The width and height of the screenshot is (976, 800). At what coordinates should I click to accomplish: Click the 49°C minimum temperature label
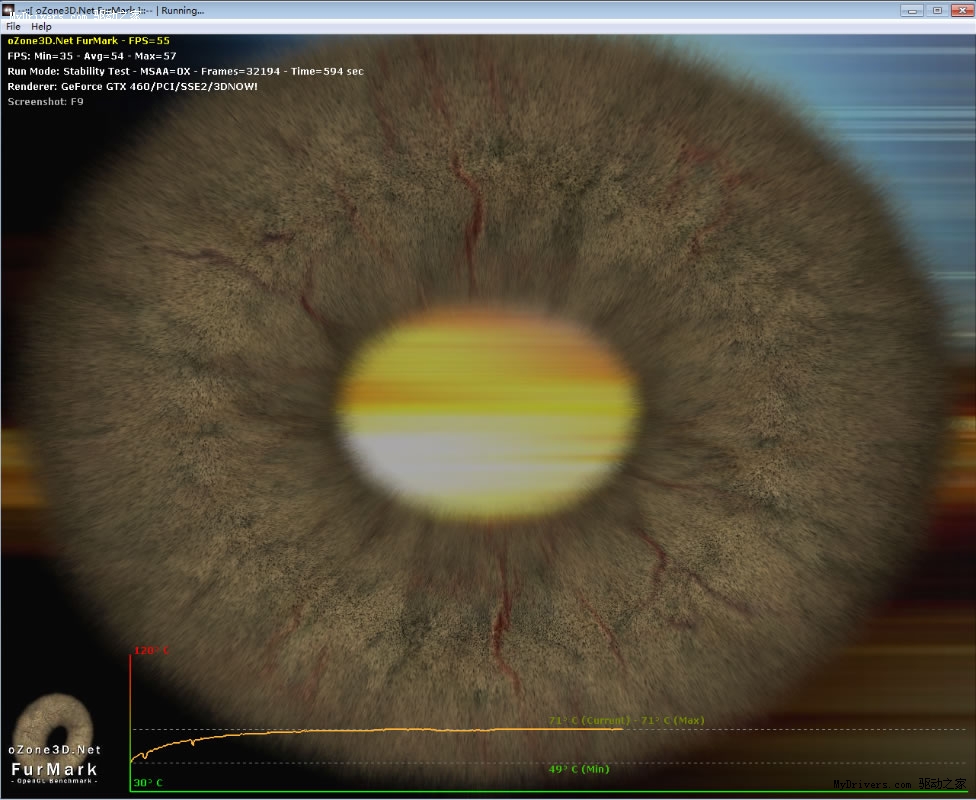tap(578, 769)
